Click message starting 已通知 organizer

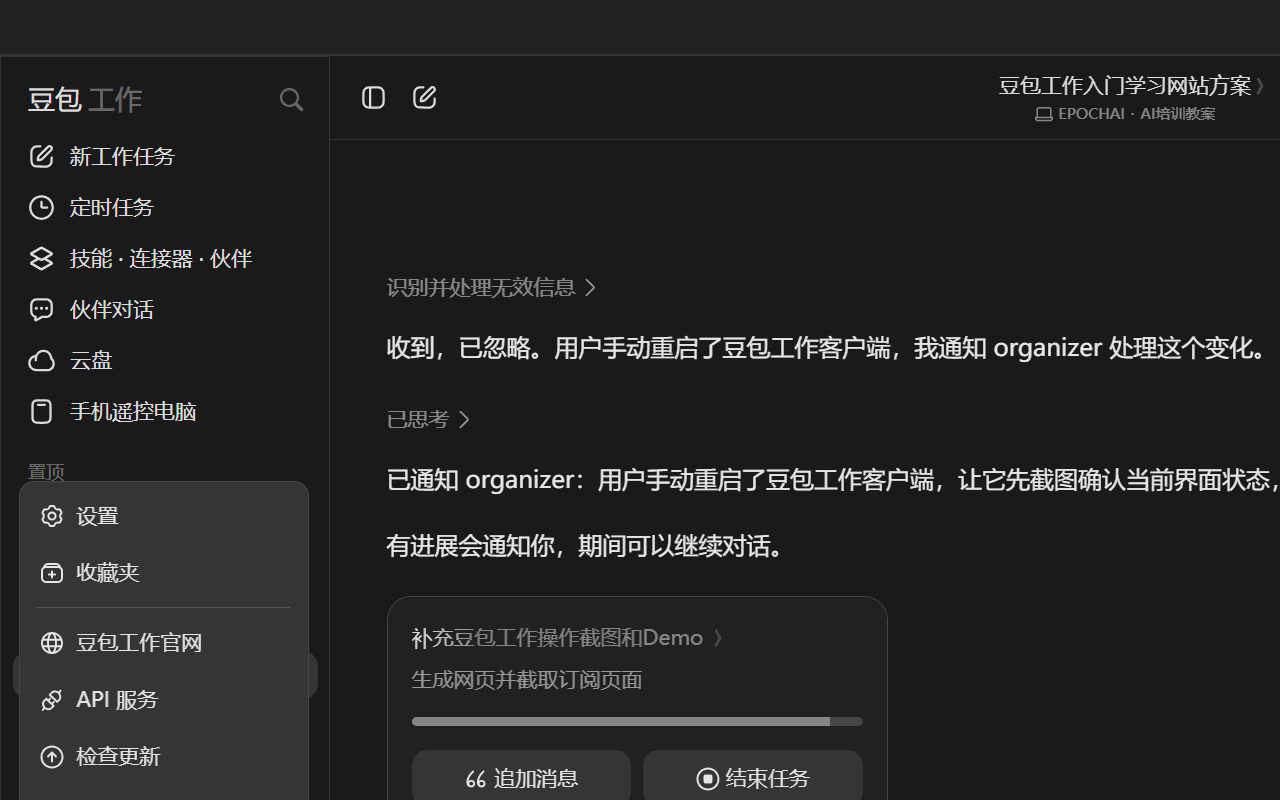coord(833,480)
